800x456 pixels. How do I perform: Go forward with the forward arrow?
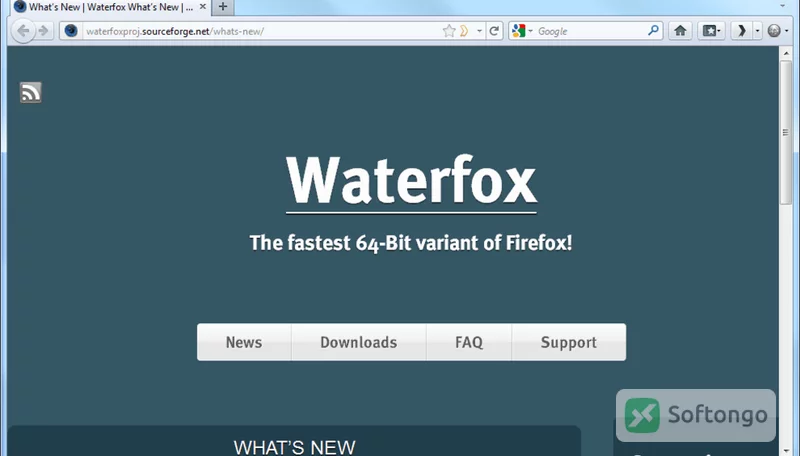(44, 31)
